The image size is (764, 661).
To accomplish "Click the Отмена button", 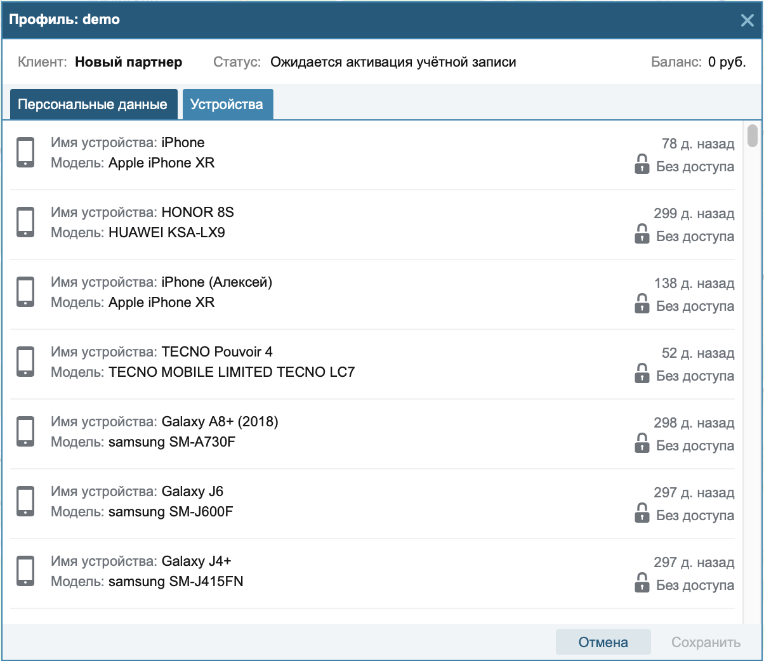I will pos(603,642).
